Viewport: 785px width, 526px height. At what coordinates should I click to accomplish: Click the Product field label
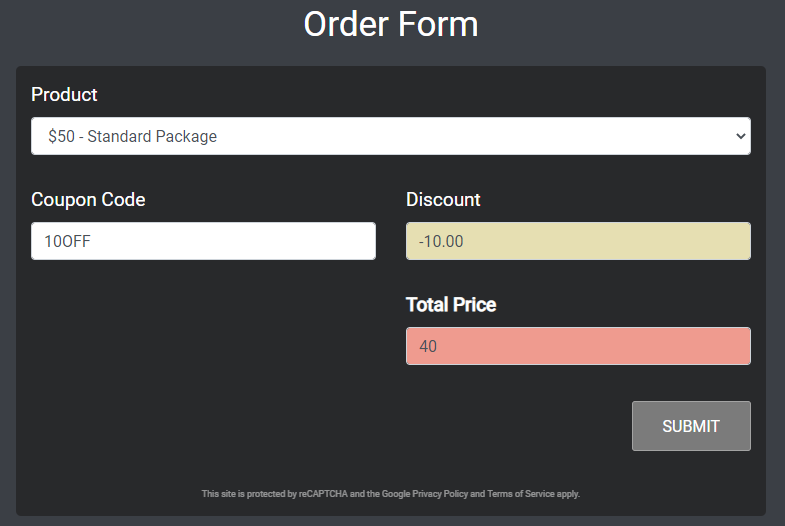64,95
